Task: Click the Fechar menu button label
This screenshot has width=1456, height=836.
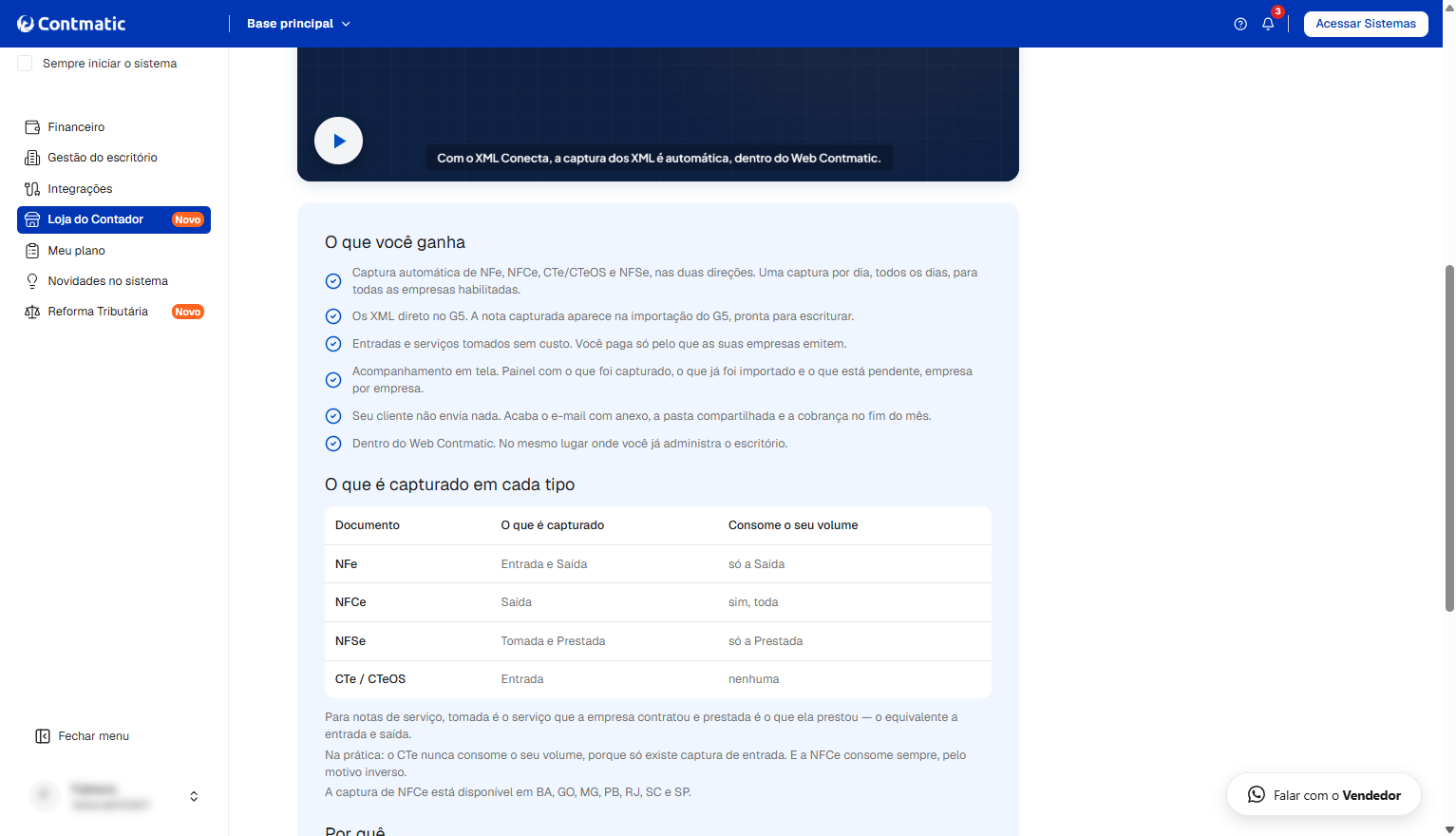Action: (93, 736)
